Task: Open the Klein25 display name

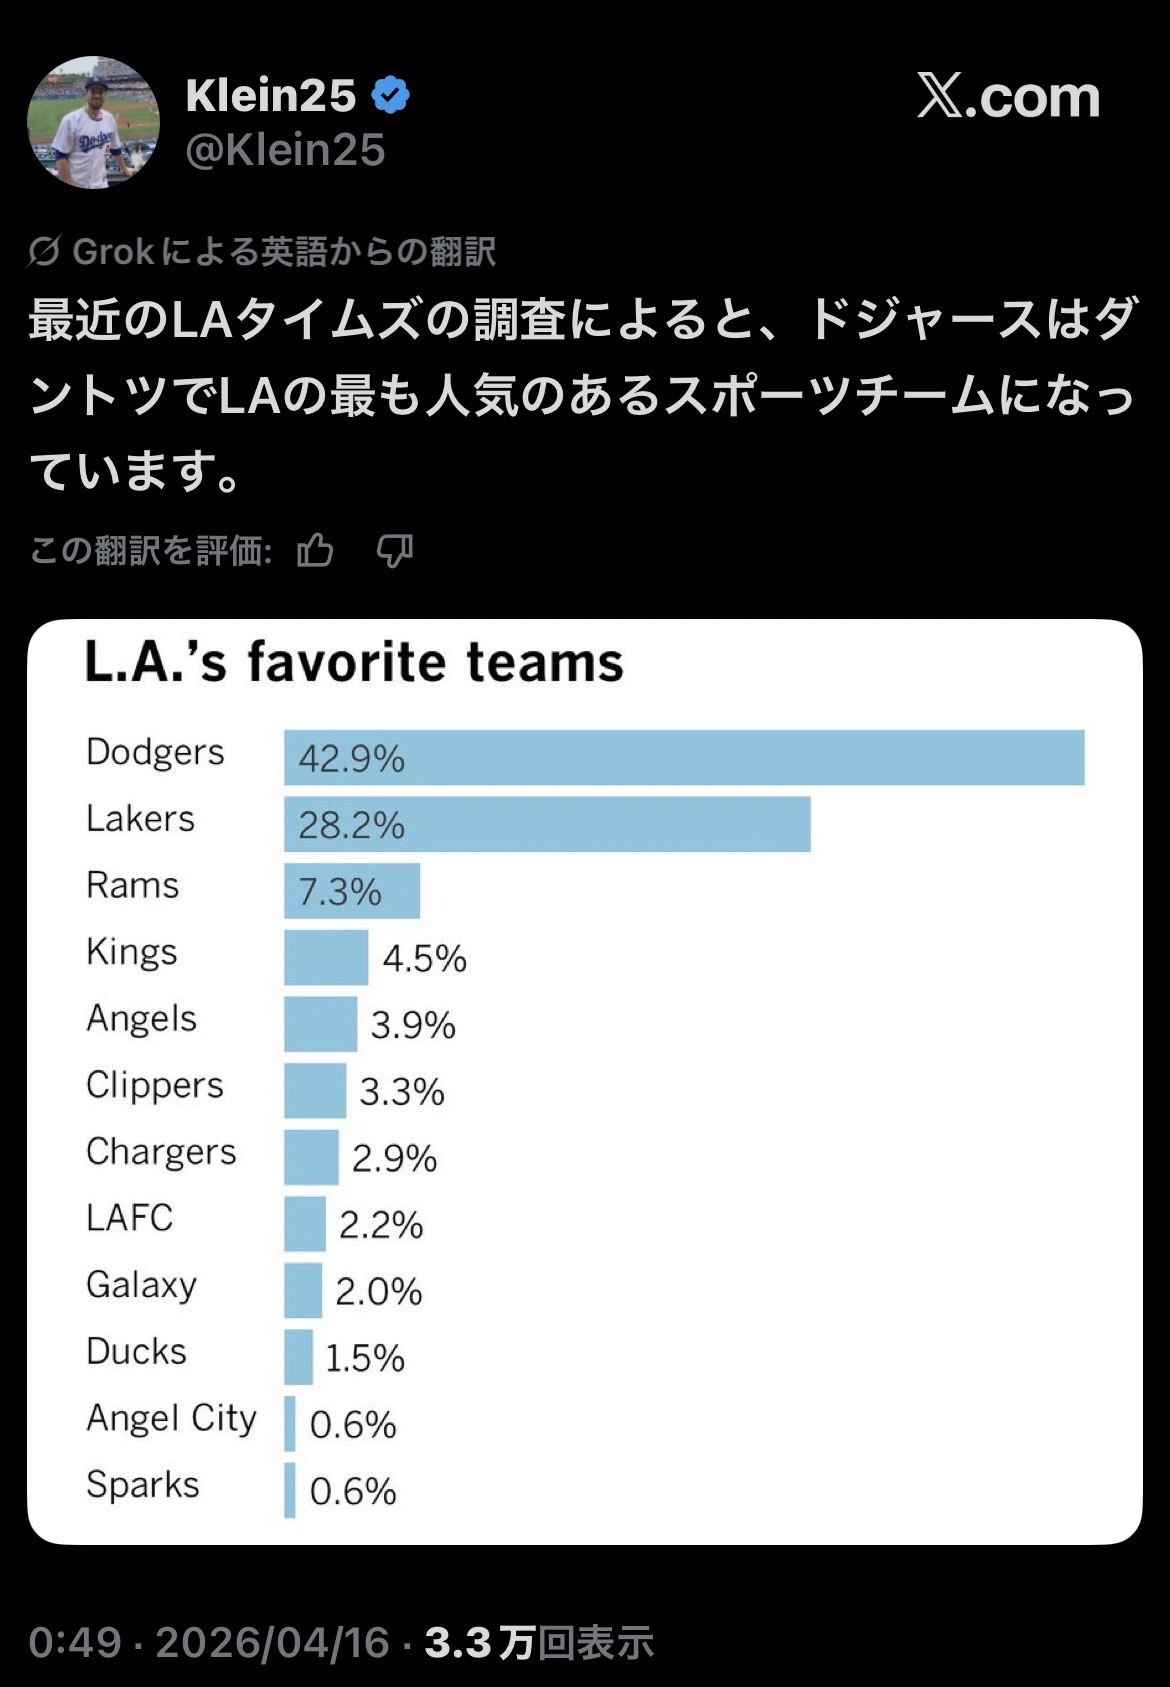Action: point(270,96)
